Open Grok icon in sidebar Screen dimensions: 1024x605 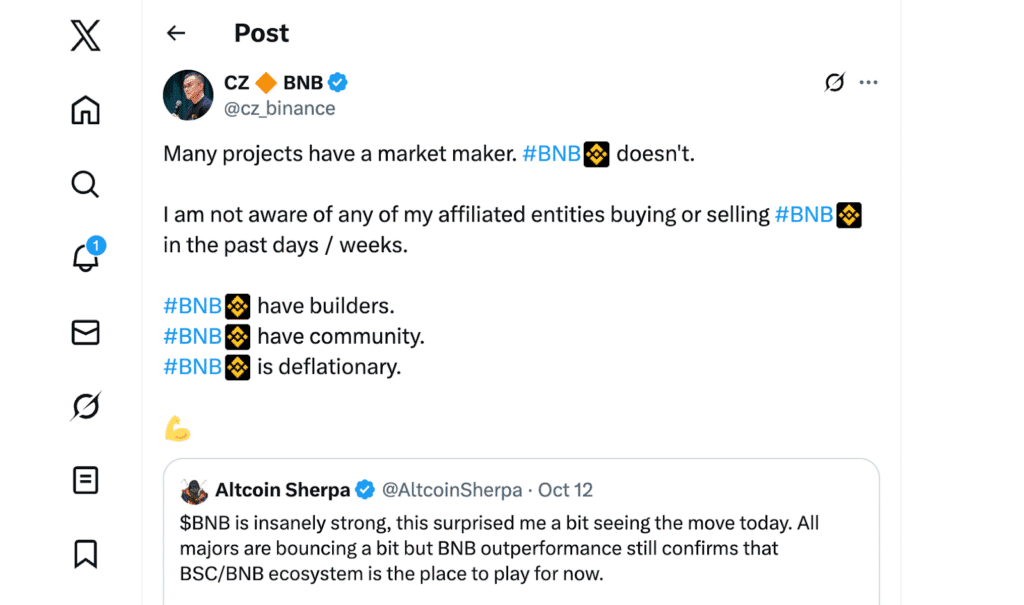tap(85, 406)
